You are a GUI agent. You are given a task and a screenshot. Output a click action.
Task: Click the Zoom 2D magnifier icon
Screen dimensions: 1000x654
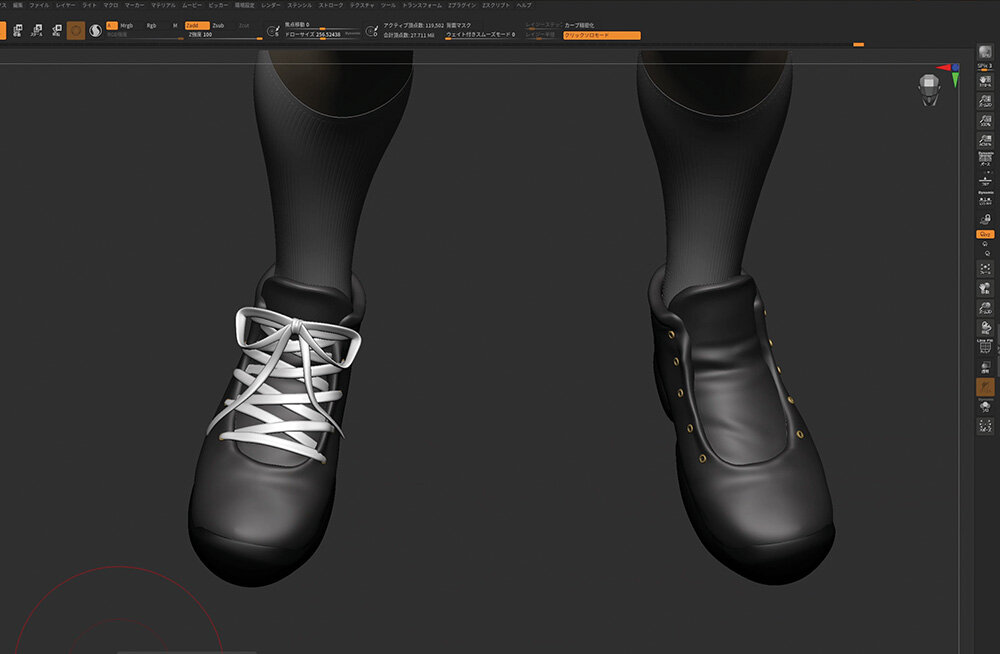(985, 101)
